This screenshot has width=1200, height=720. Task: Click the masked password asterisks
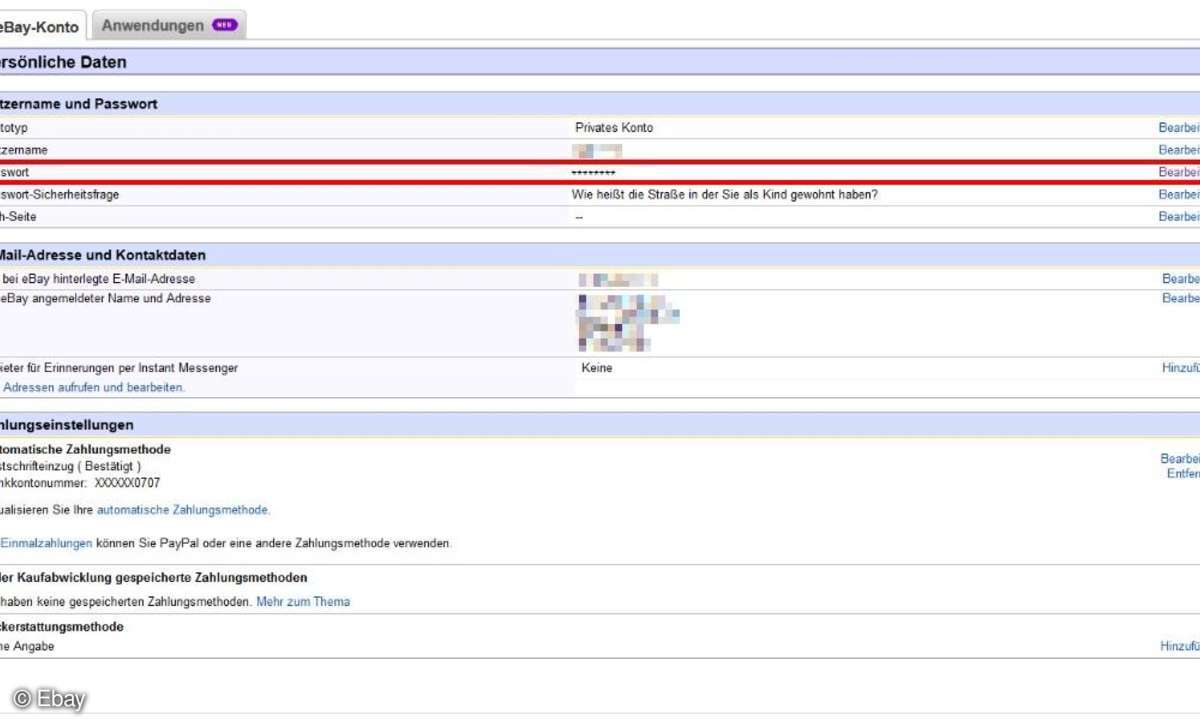coord(593,173)
